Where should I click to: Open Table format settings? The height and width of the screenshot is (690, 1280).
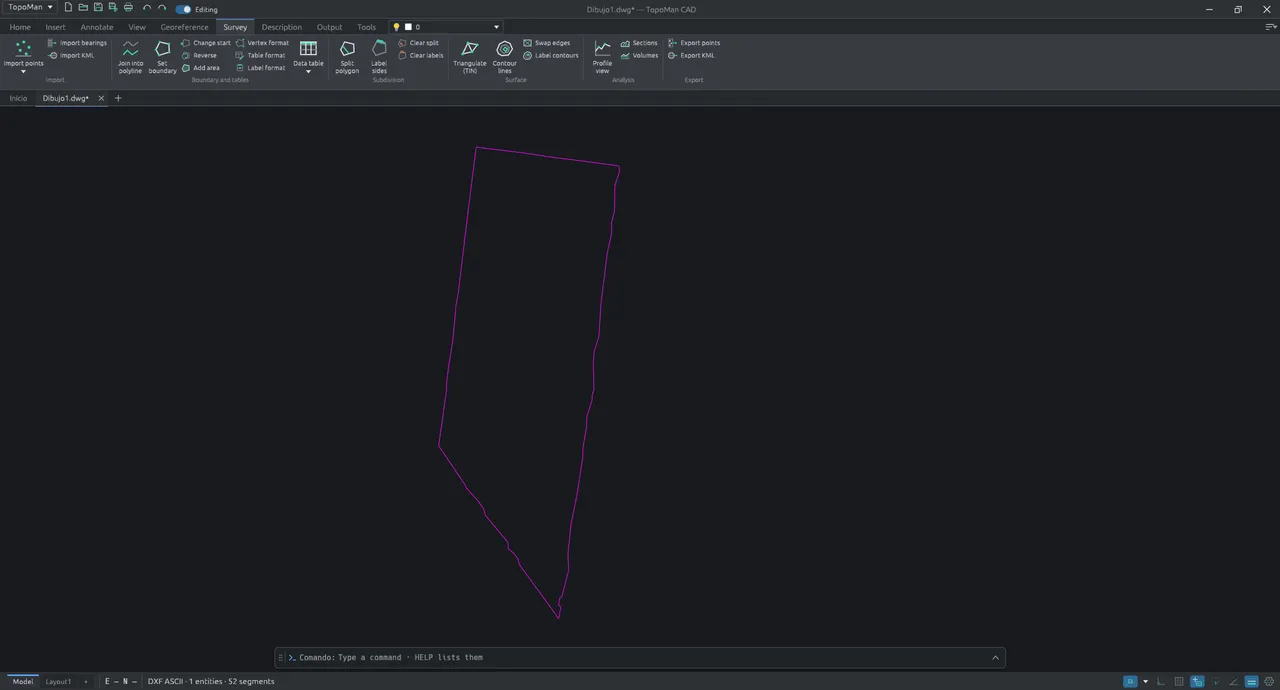(x=260, y=55)
